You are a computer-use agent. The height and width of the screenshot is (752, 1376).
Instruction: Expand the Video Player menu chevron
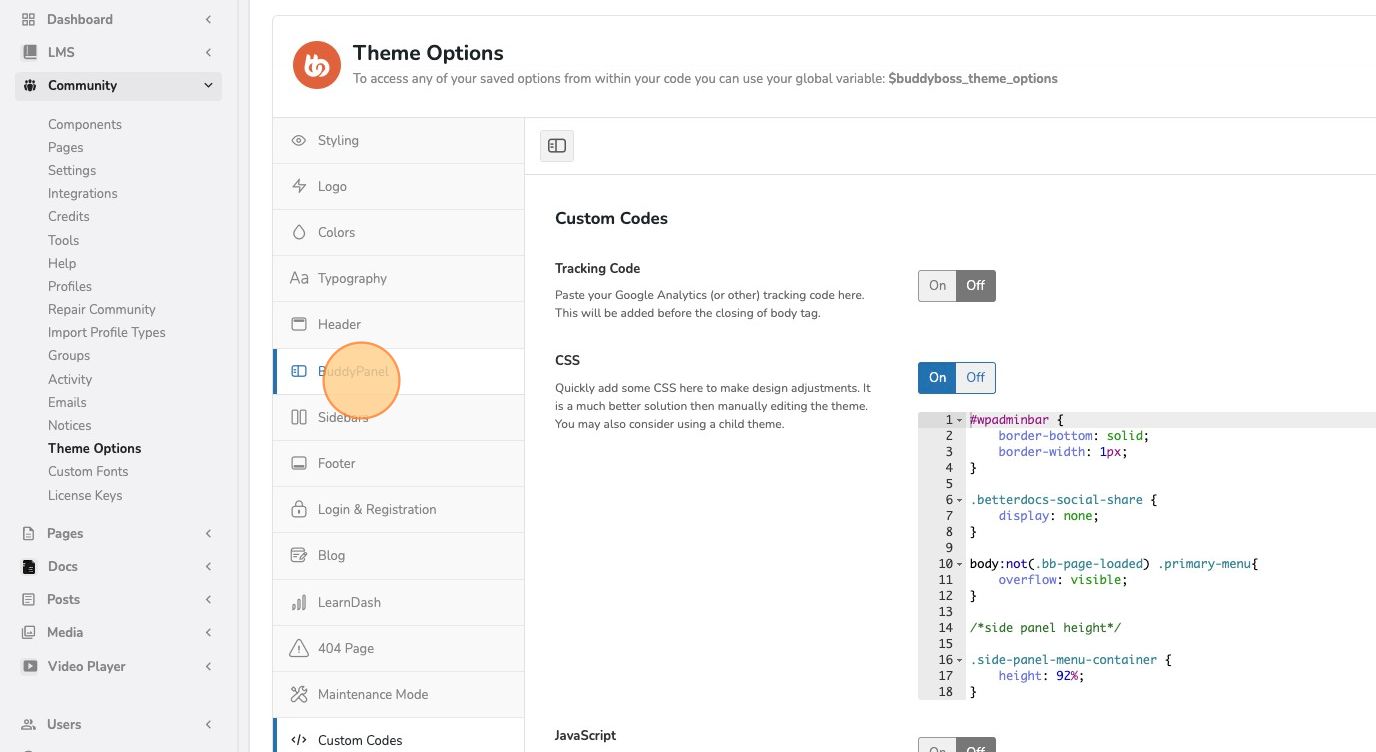tap(208, 666)
